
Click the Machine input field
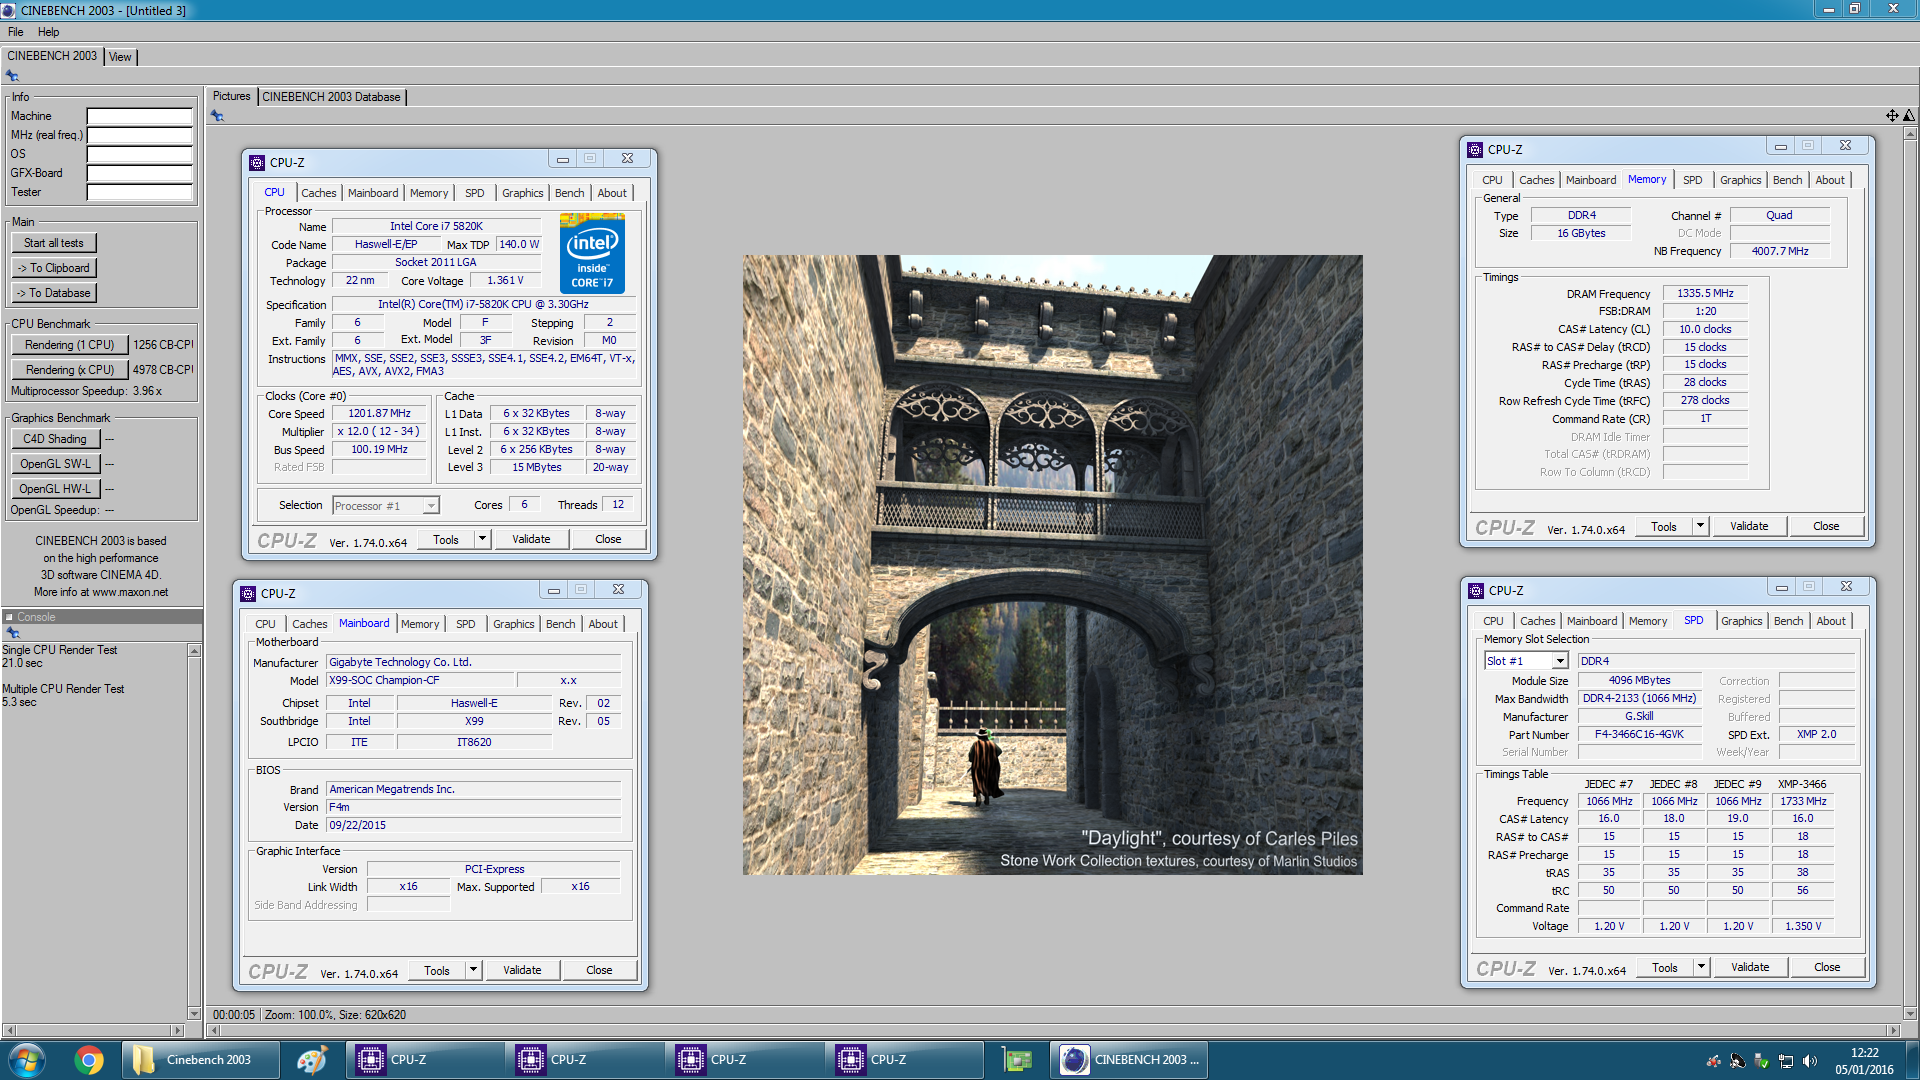click(139, 116)
